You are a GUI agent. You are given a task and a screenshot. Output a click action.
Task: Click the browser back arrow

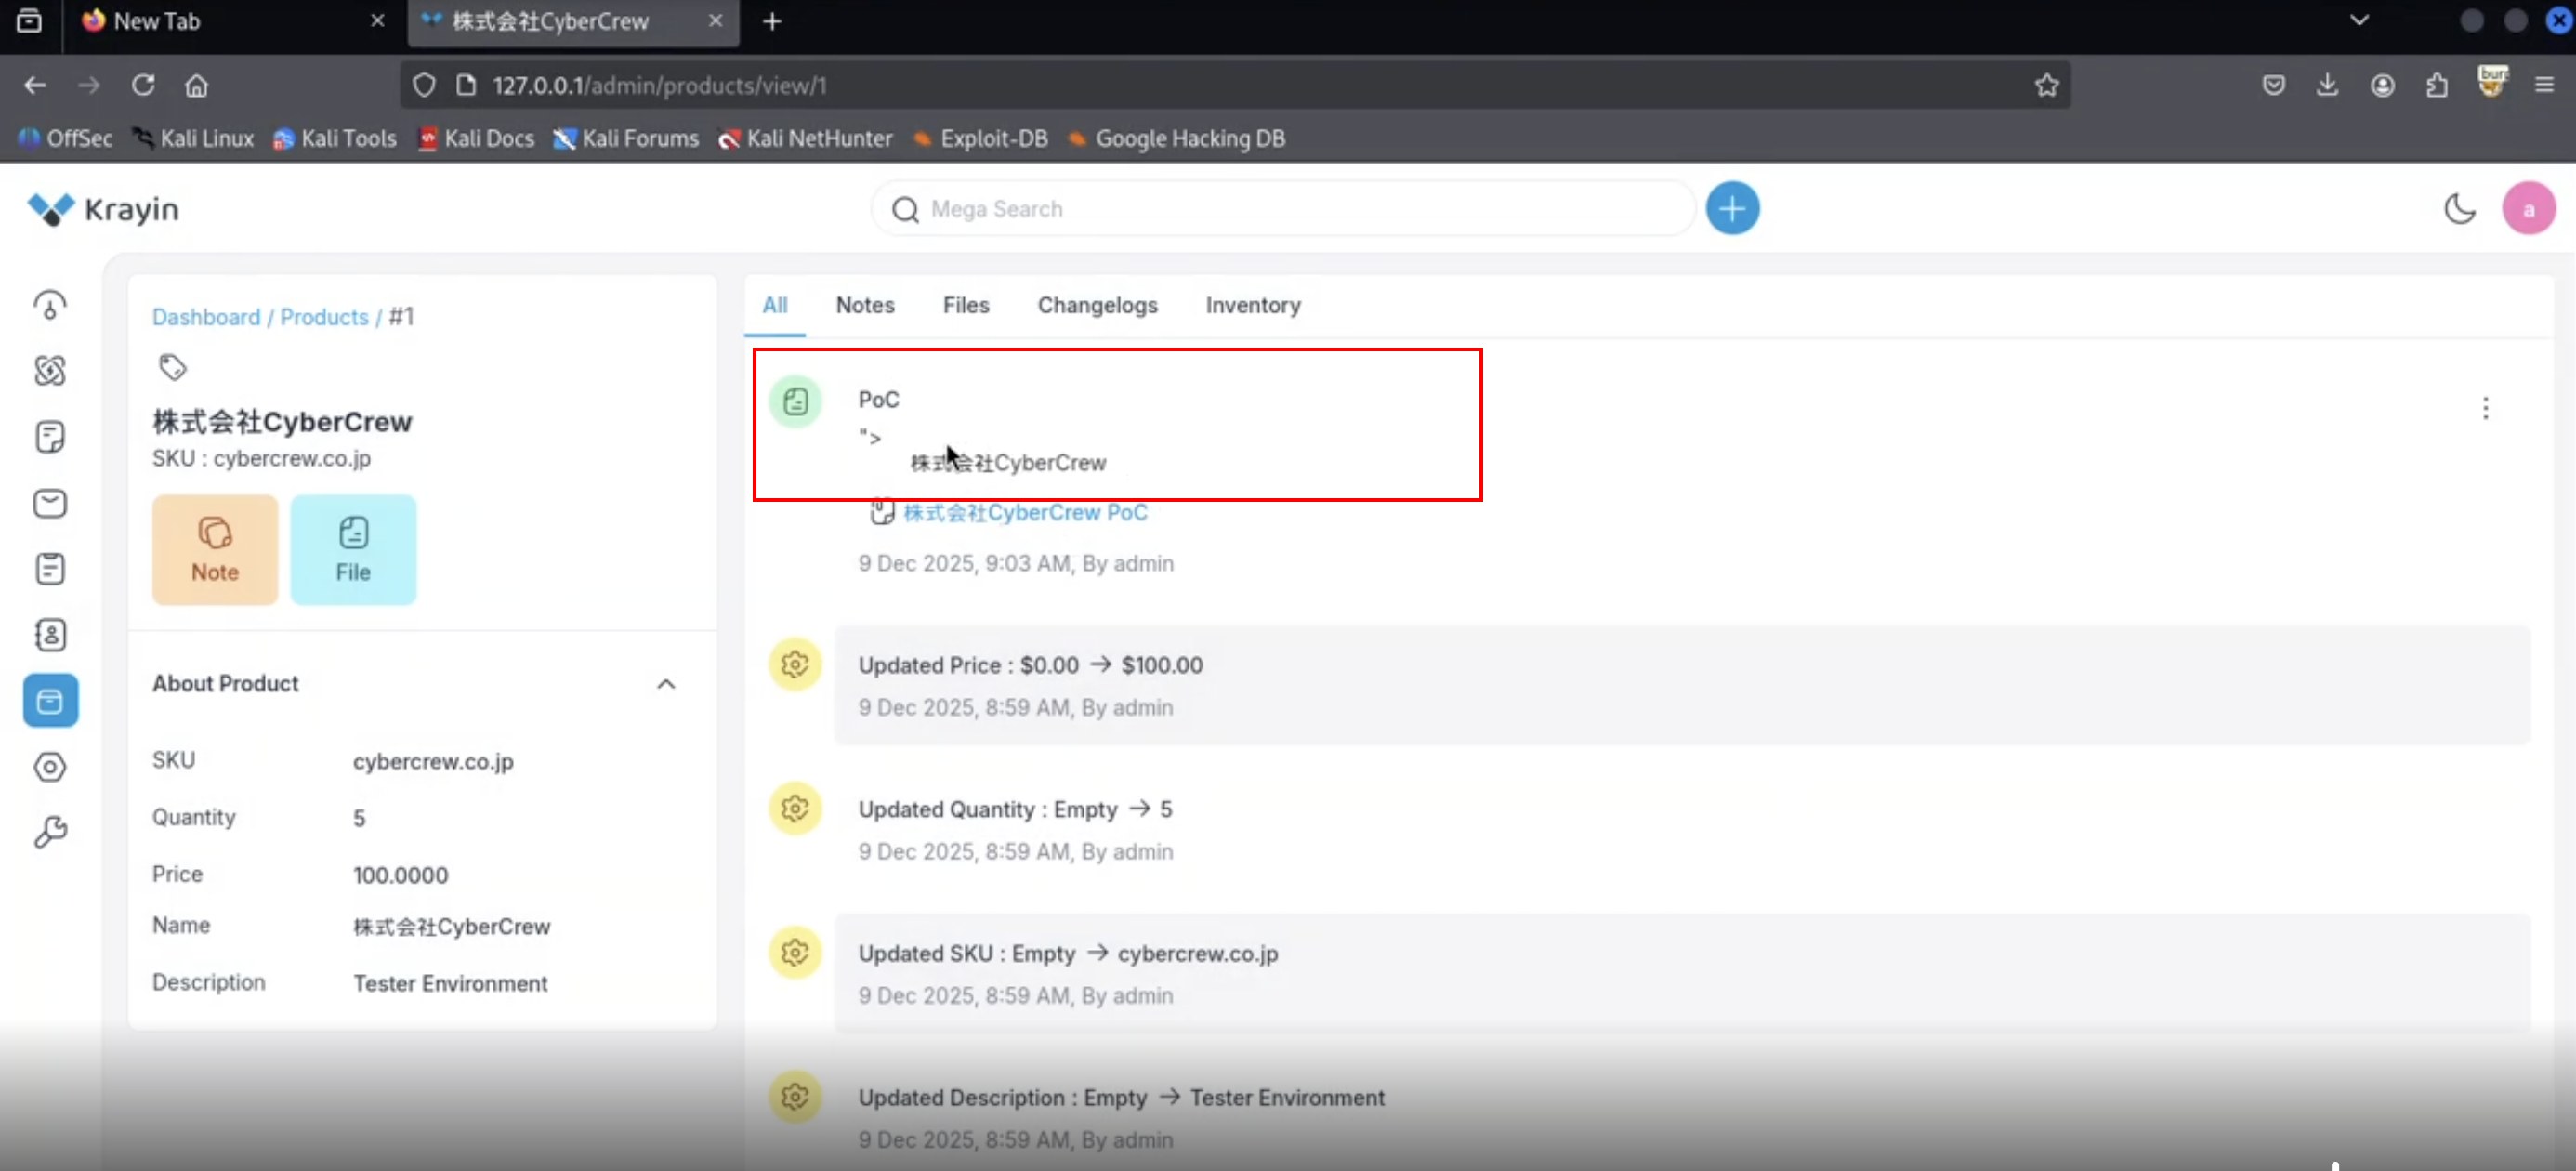pos(35,85)
